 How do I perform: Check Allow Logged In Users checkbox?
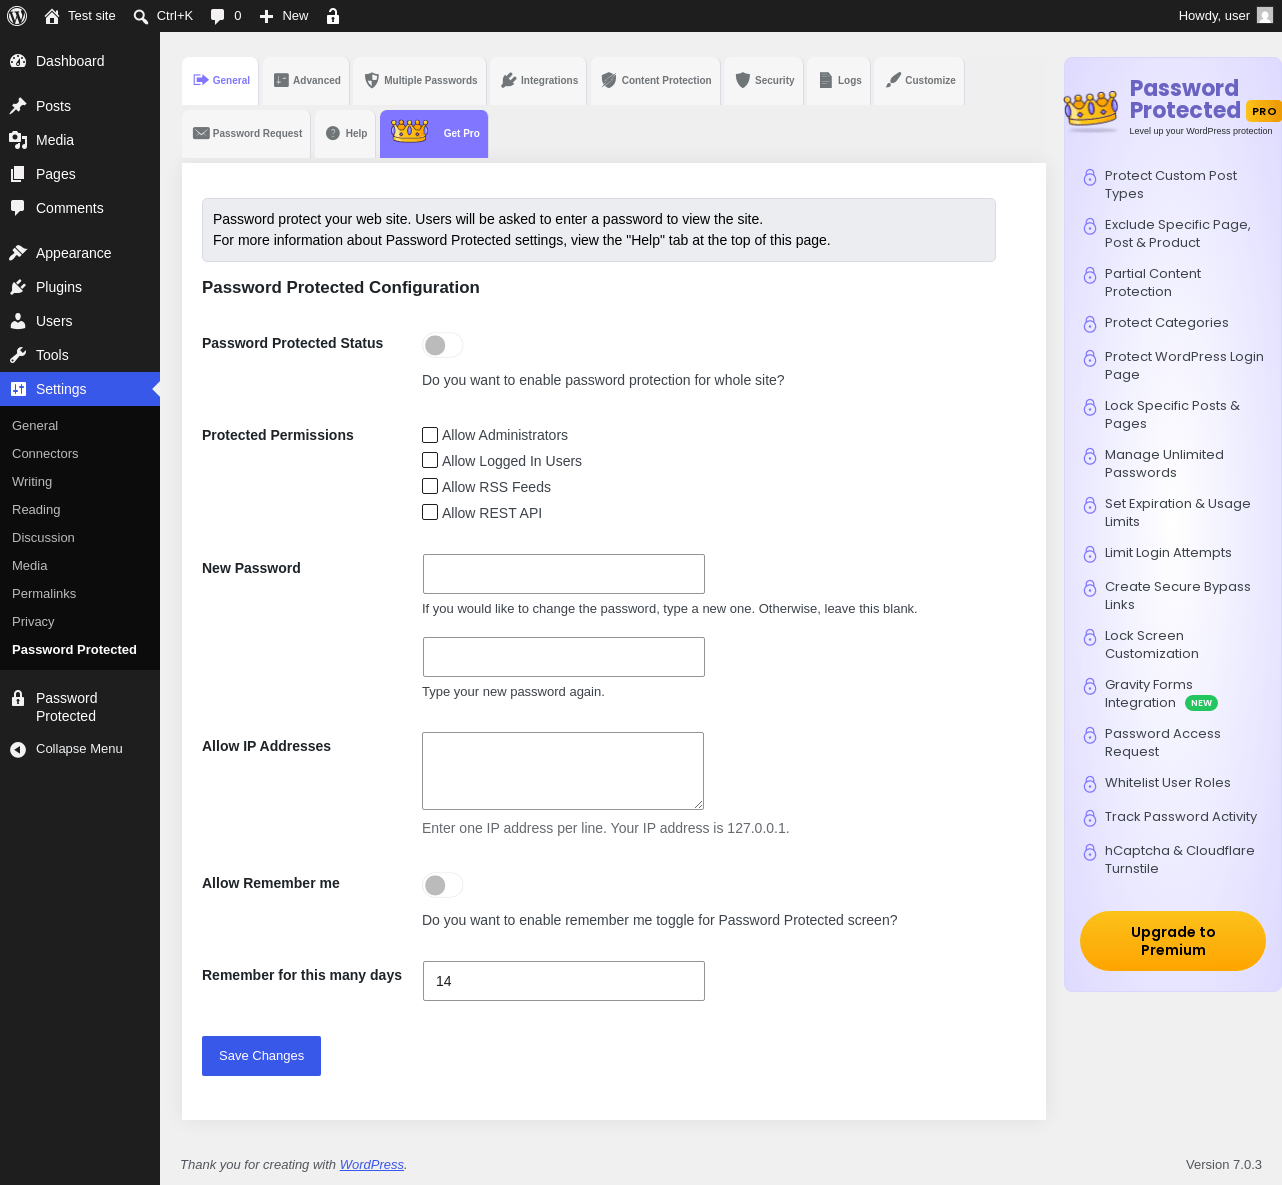pos(430,461)
